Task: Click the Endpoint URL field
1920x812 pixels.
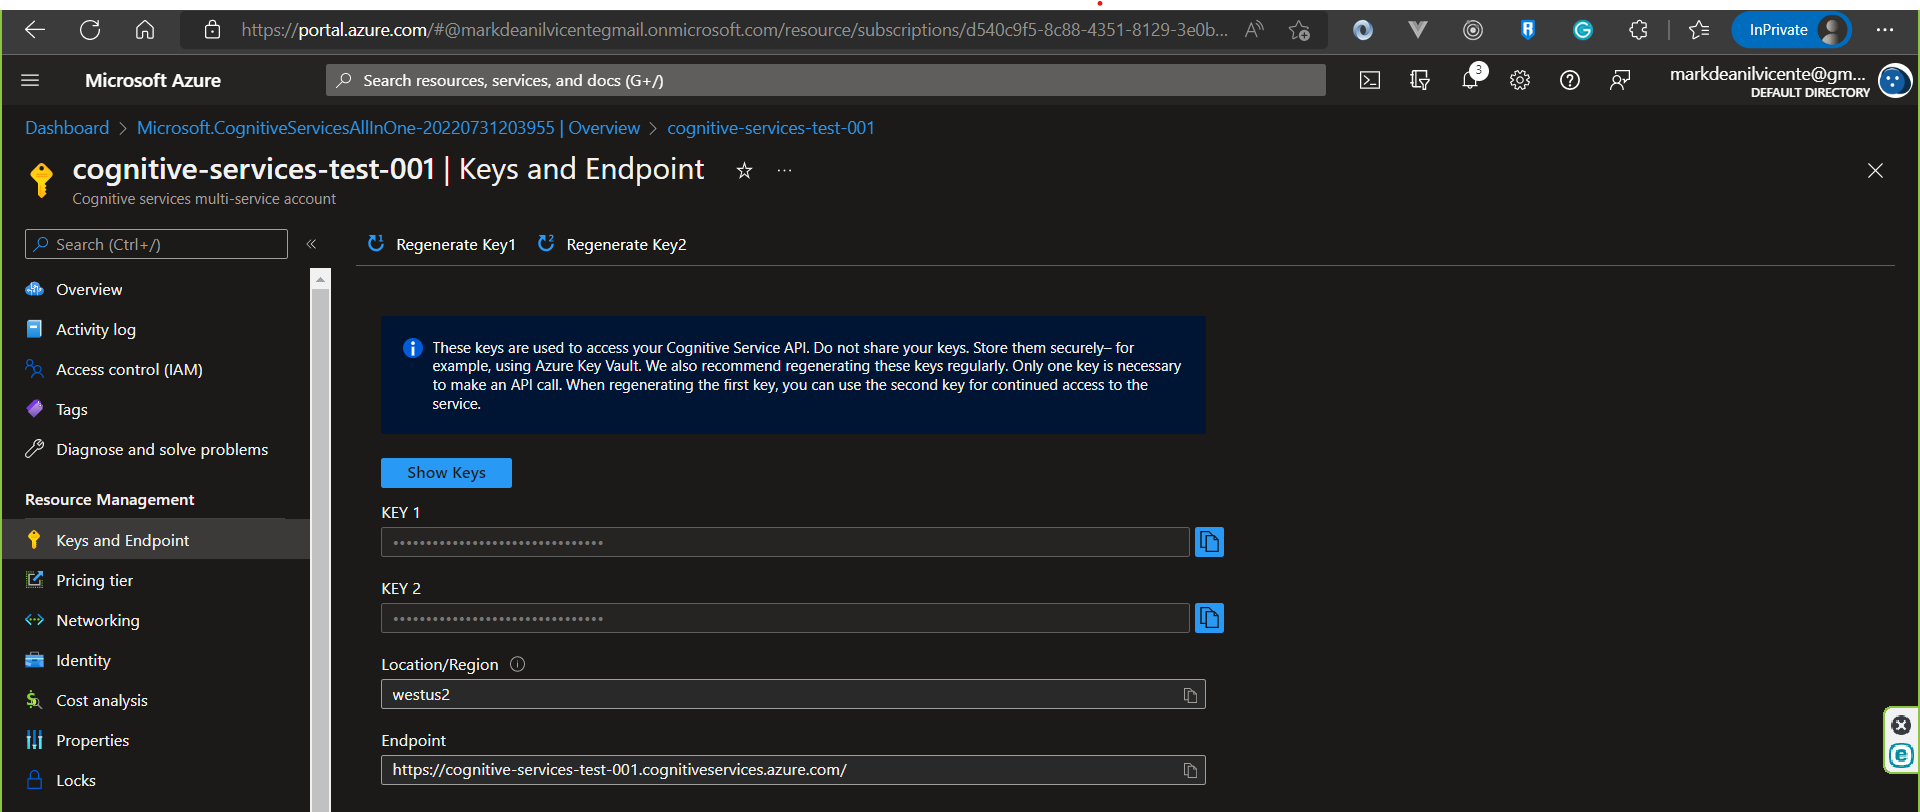Action: click(793, 770)
